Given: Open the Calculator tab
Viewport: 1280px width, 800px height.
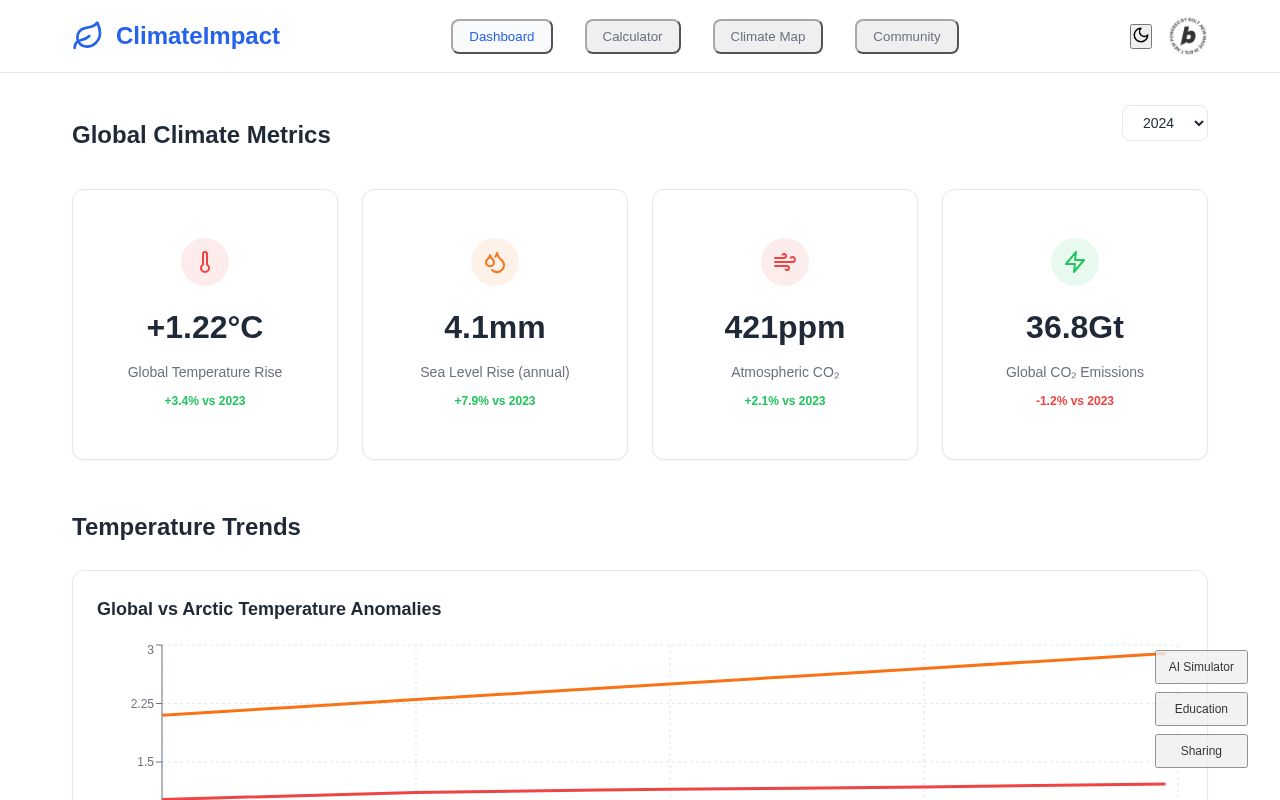Looking at the screenshot, I should tap(632, 37).
